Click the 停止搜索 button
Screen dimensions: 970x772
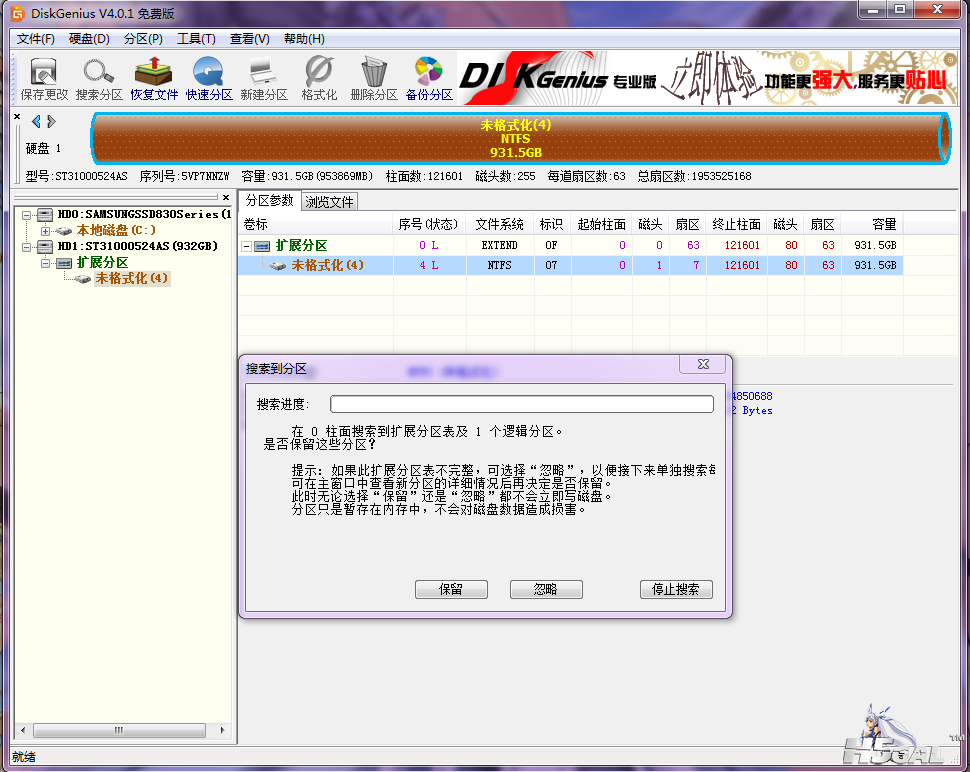pyautogui.click(x=676, y=589)
